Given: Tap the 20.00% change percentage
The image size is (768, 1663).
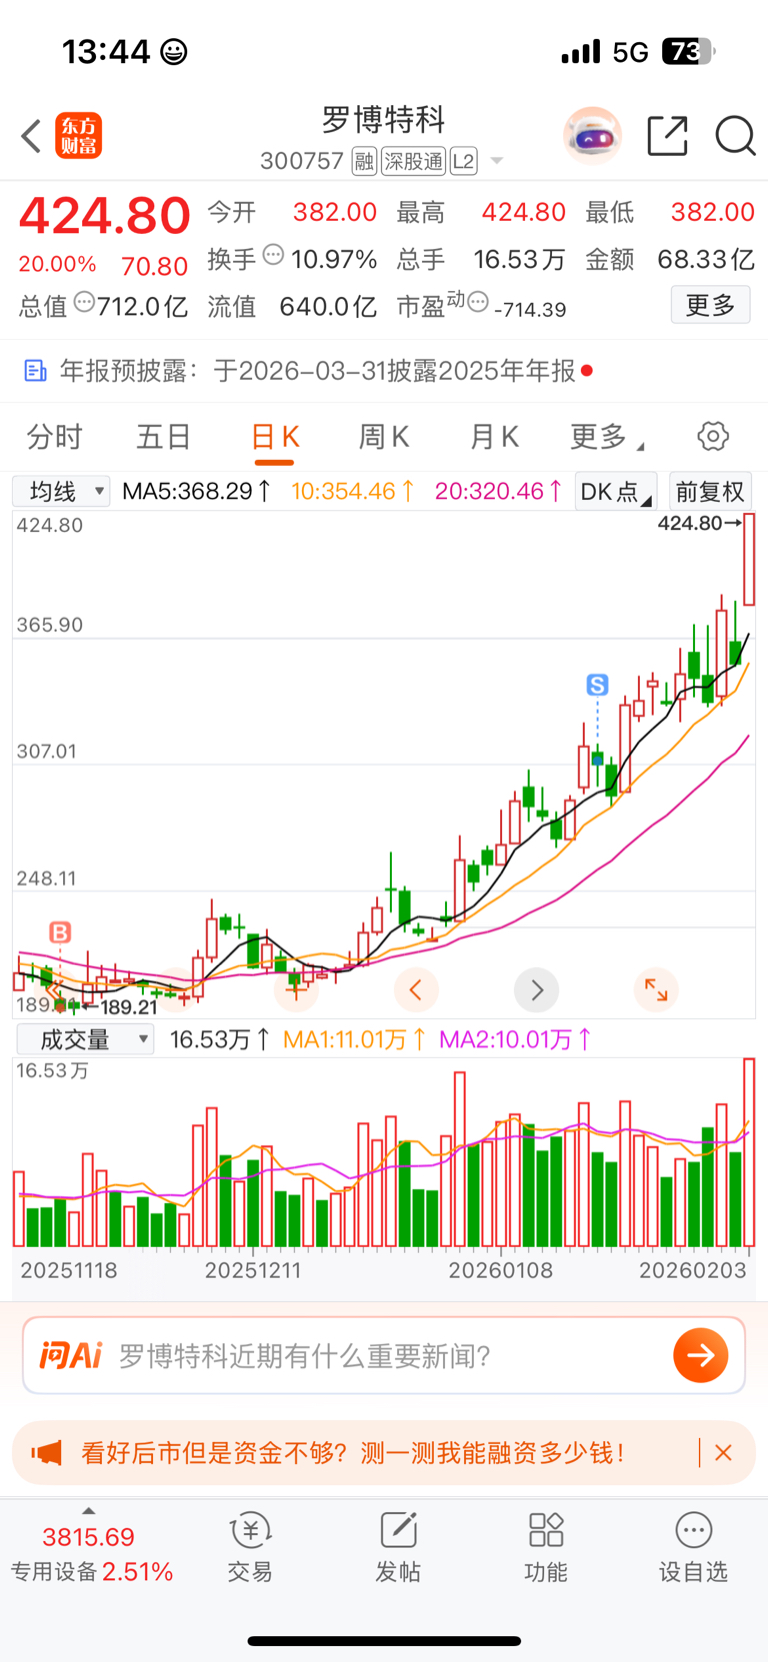Looking at the screenshot, I should click(58, 265).
